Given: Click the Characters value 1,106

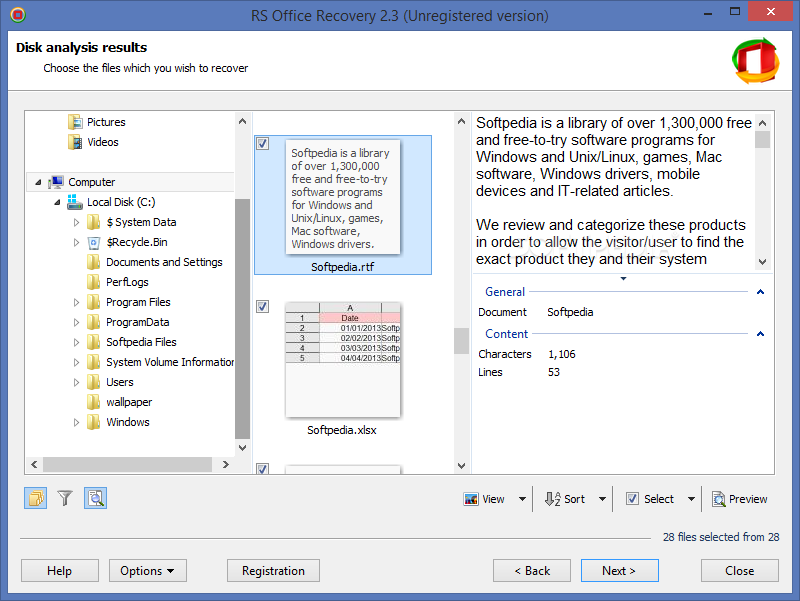Looking at the screenshot, I should 562,354.
